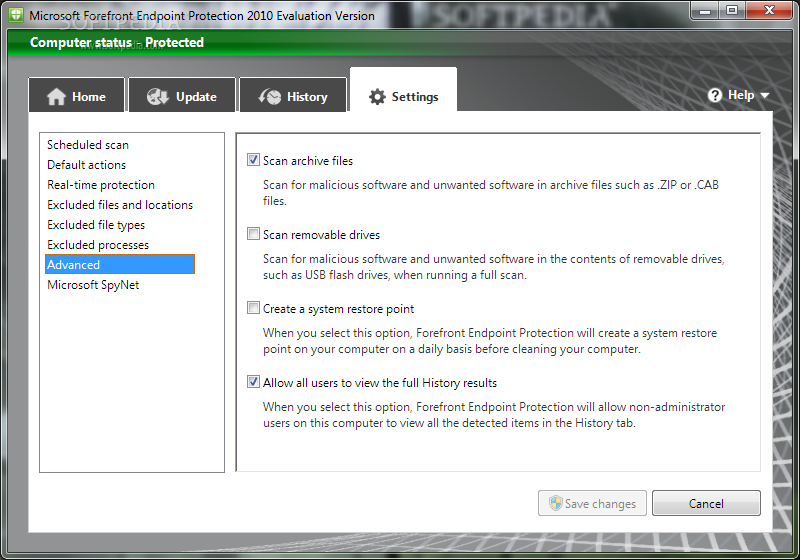Enable Scan removable drives checkbox
The image size is (800, 560).
point(253,234)
